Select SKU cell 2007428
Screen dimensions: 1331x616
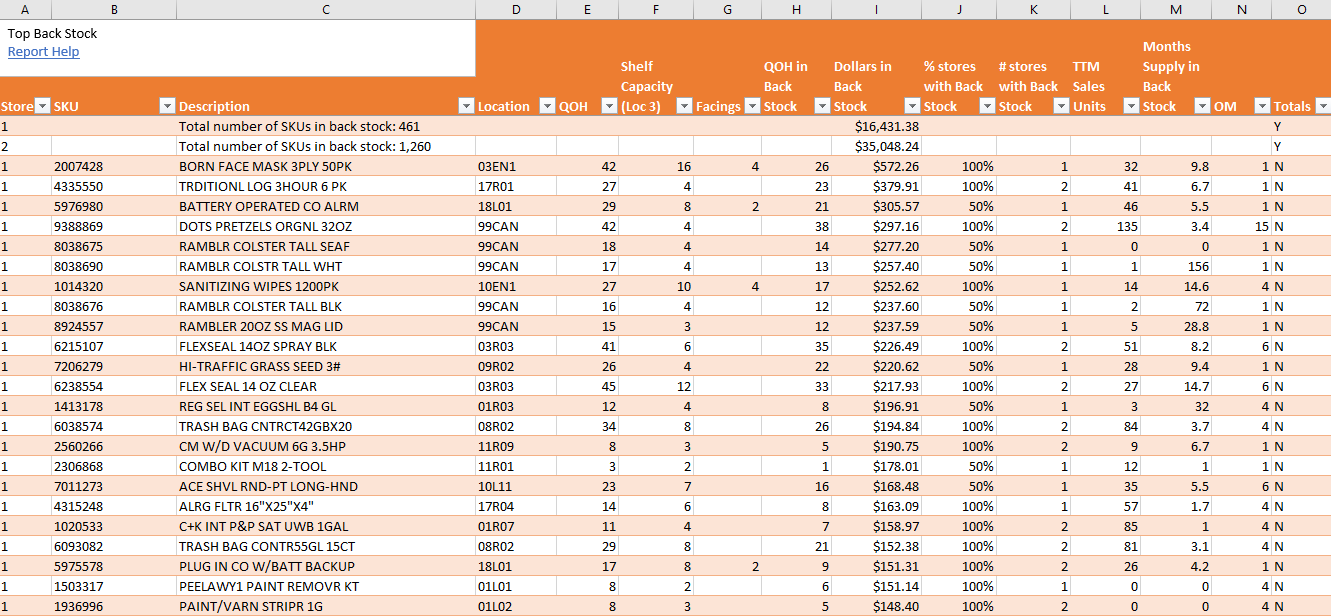coord(114,166)
